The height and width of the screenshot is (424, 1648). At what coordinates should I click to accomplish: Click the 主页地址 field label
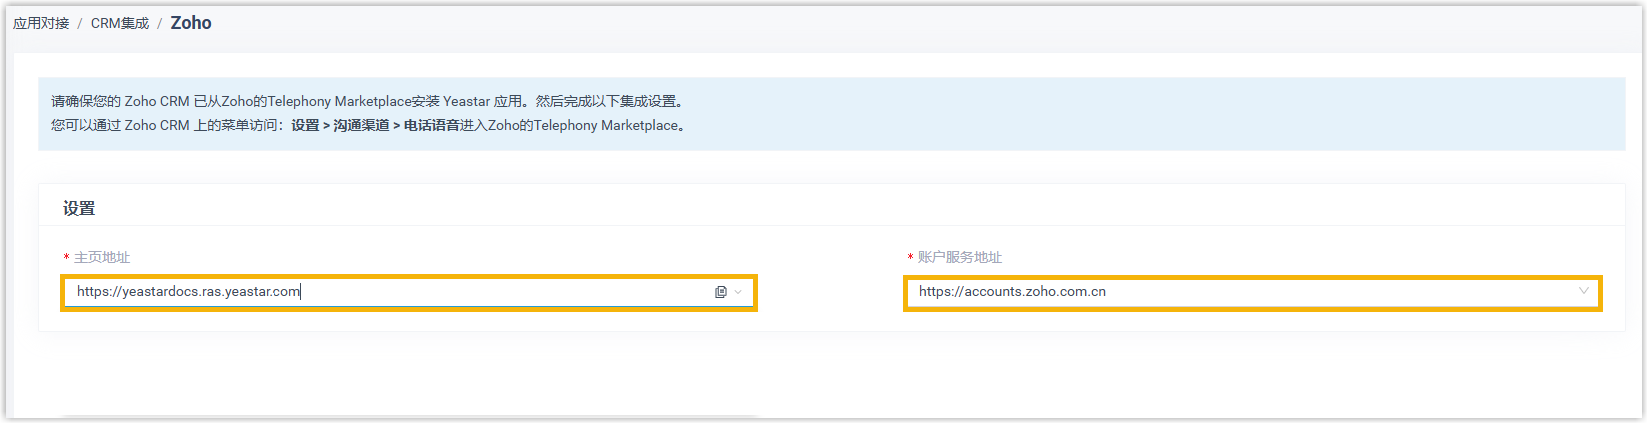pyautogui.click(x=102, y=257)
